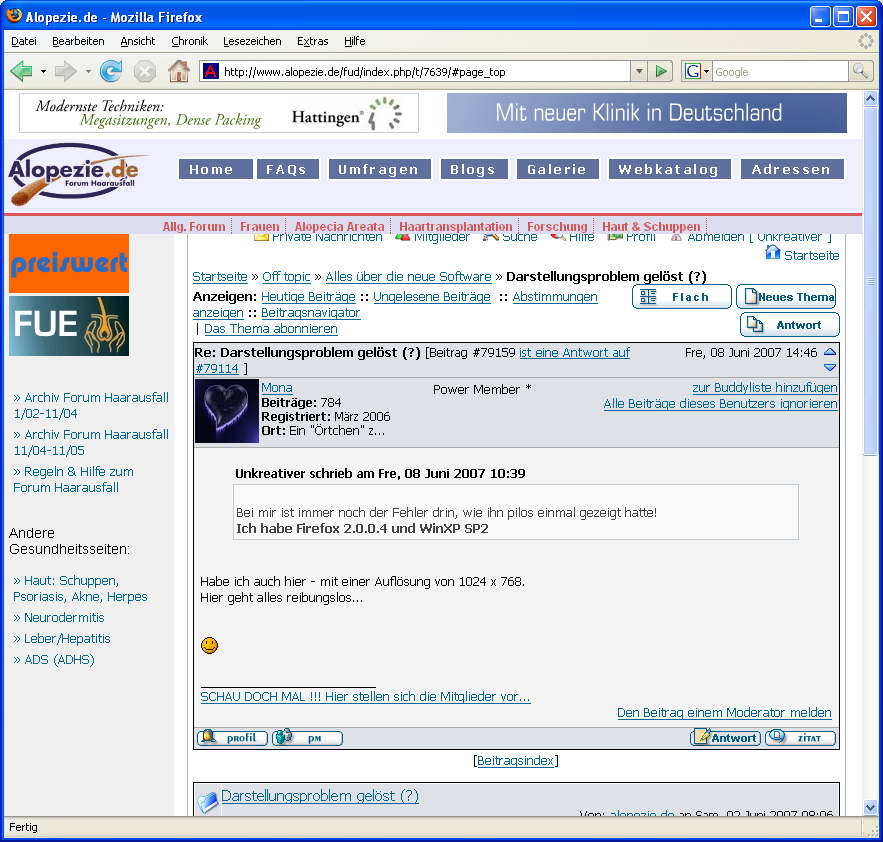This screenshot has height=842, width=883.
Task: Open the address bar history dropdown
Action: [639, 71]
